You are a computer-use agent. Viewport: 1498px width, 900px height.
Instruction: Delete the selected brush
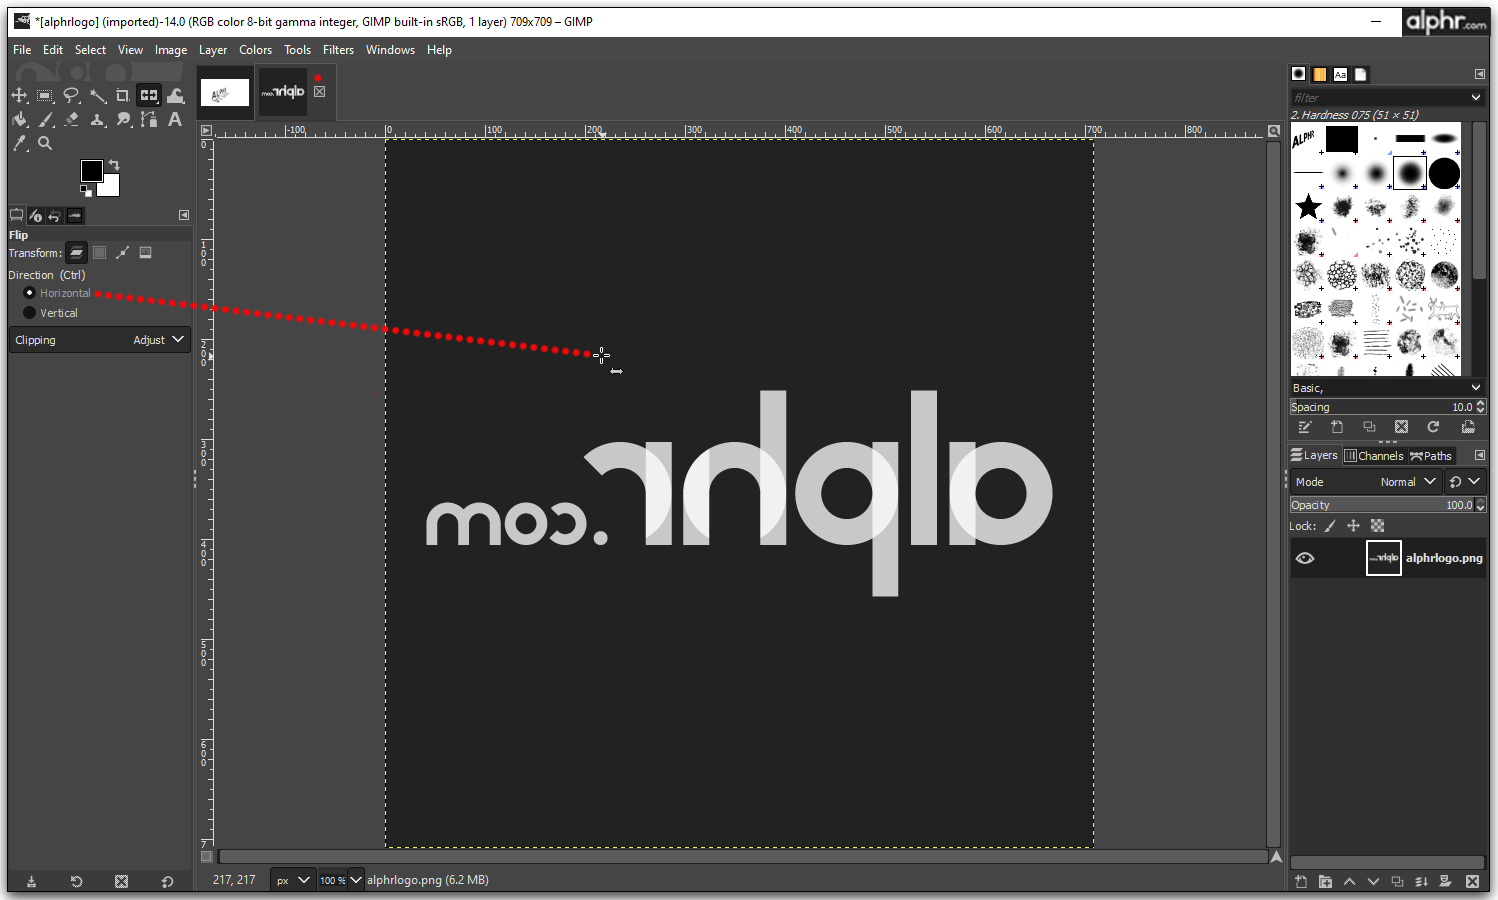tap(1401, 427)
